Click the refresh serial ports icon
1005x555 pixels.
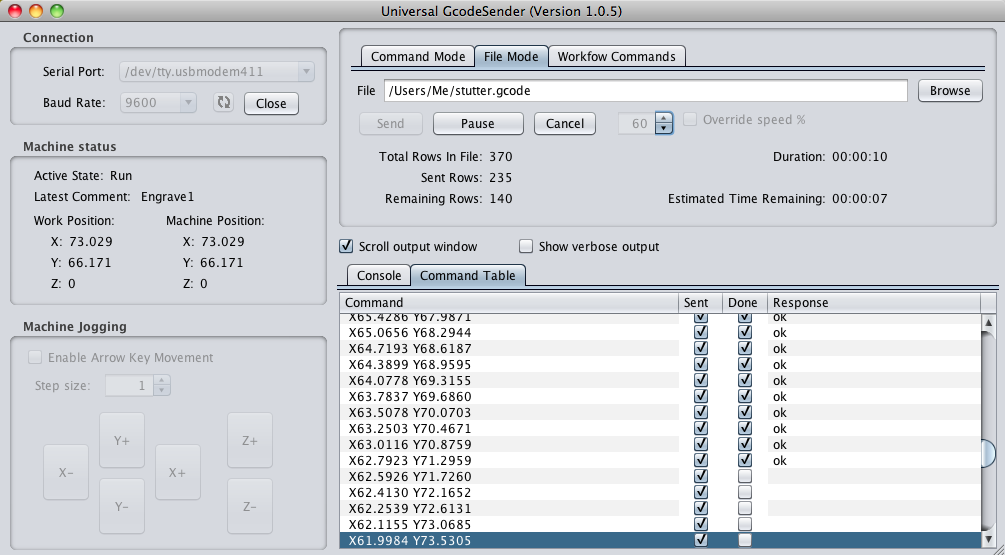click(224, 103)
